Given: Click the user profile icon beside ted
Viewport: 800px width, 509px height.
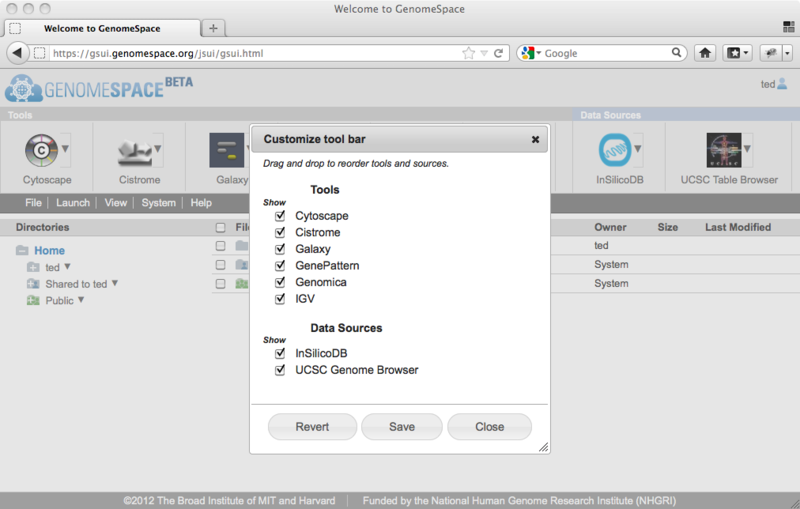Looking at the screenshot, I should (x=783, y=84).
